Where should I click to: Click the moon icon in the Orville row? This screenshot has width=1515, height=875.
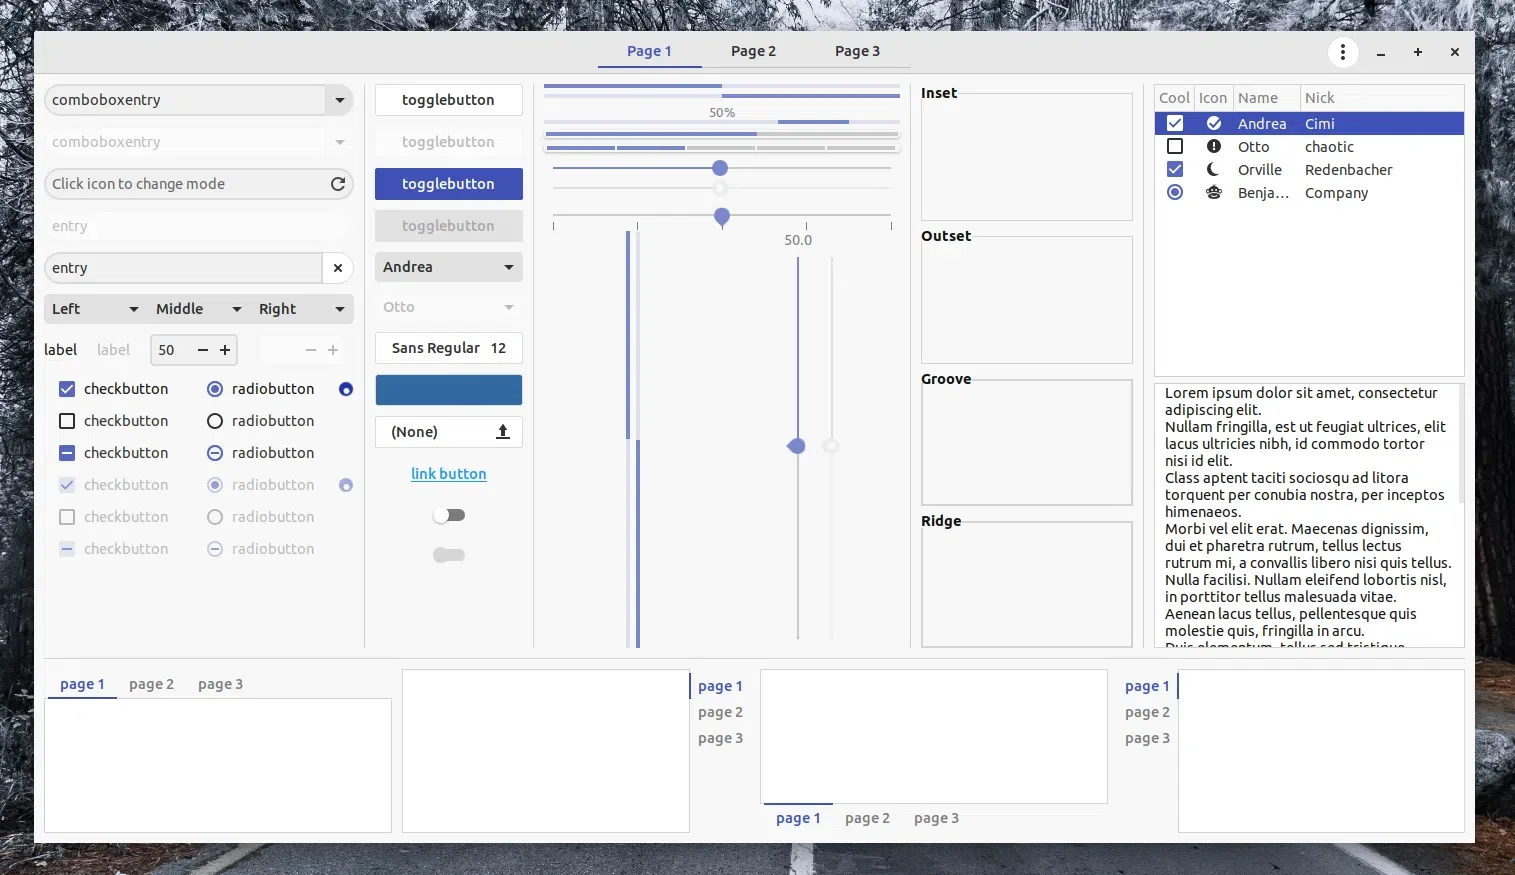(1214, 170)
